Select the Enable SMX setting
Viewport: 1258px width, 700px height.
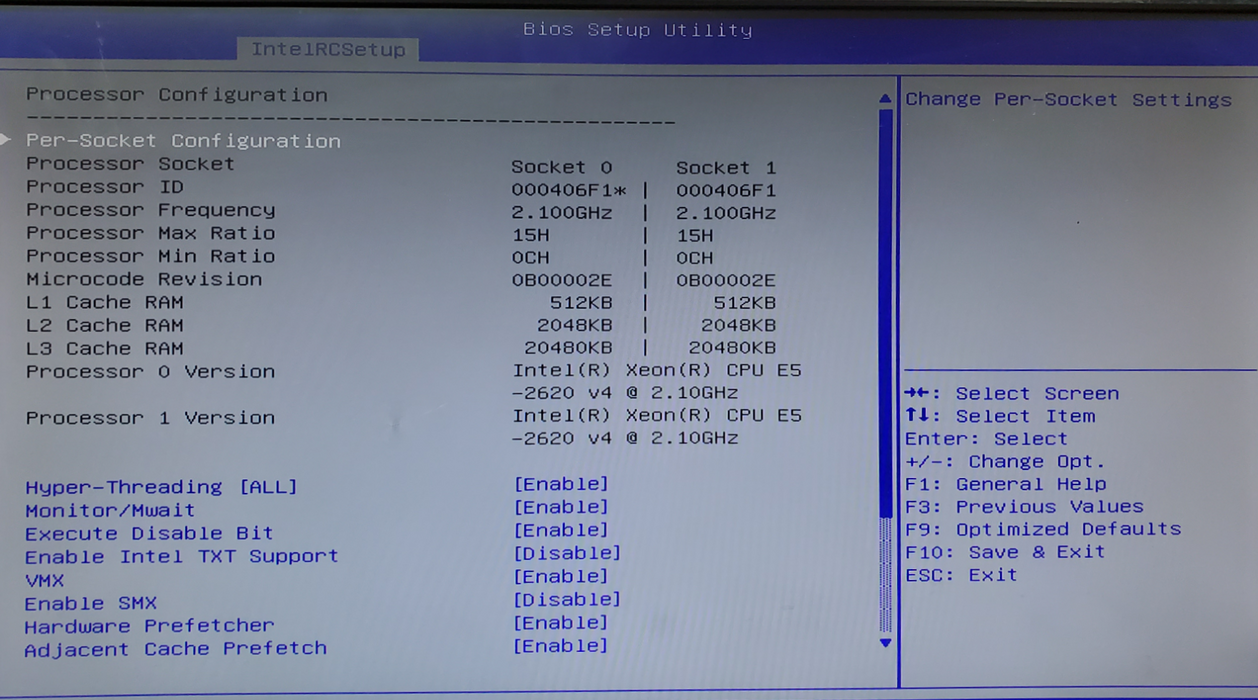91,603
